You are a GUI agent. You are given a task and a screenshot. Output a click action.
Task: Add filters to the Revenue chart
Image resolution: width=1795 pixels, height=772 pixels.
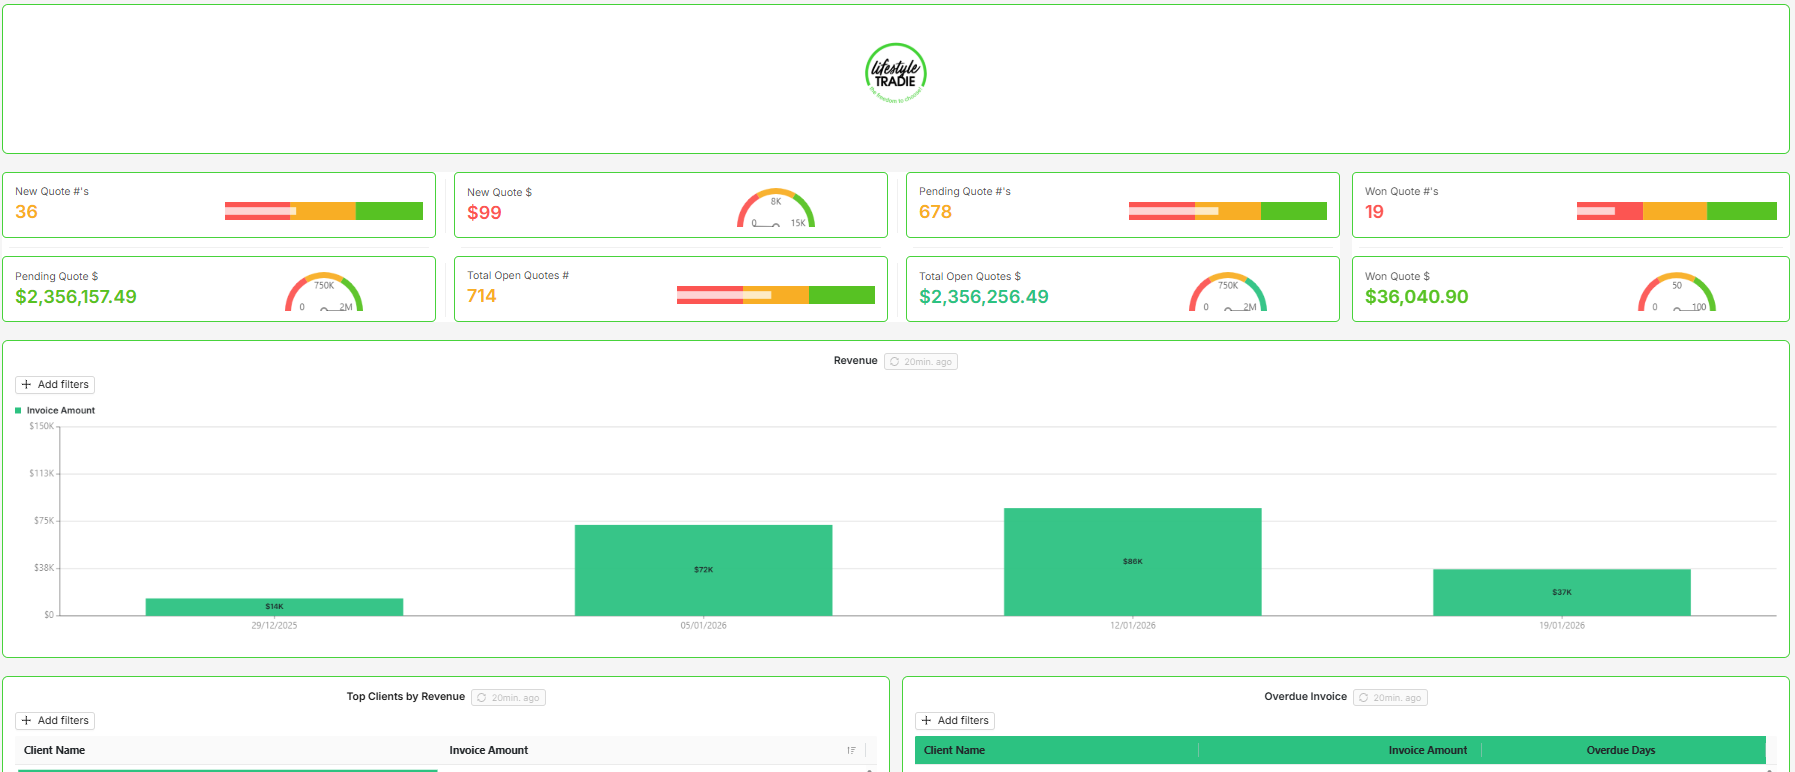[55, 385]
